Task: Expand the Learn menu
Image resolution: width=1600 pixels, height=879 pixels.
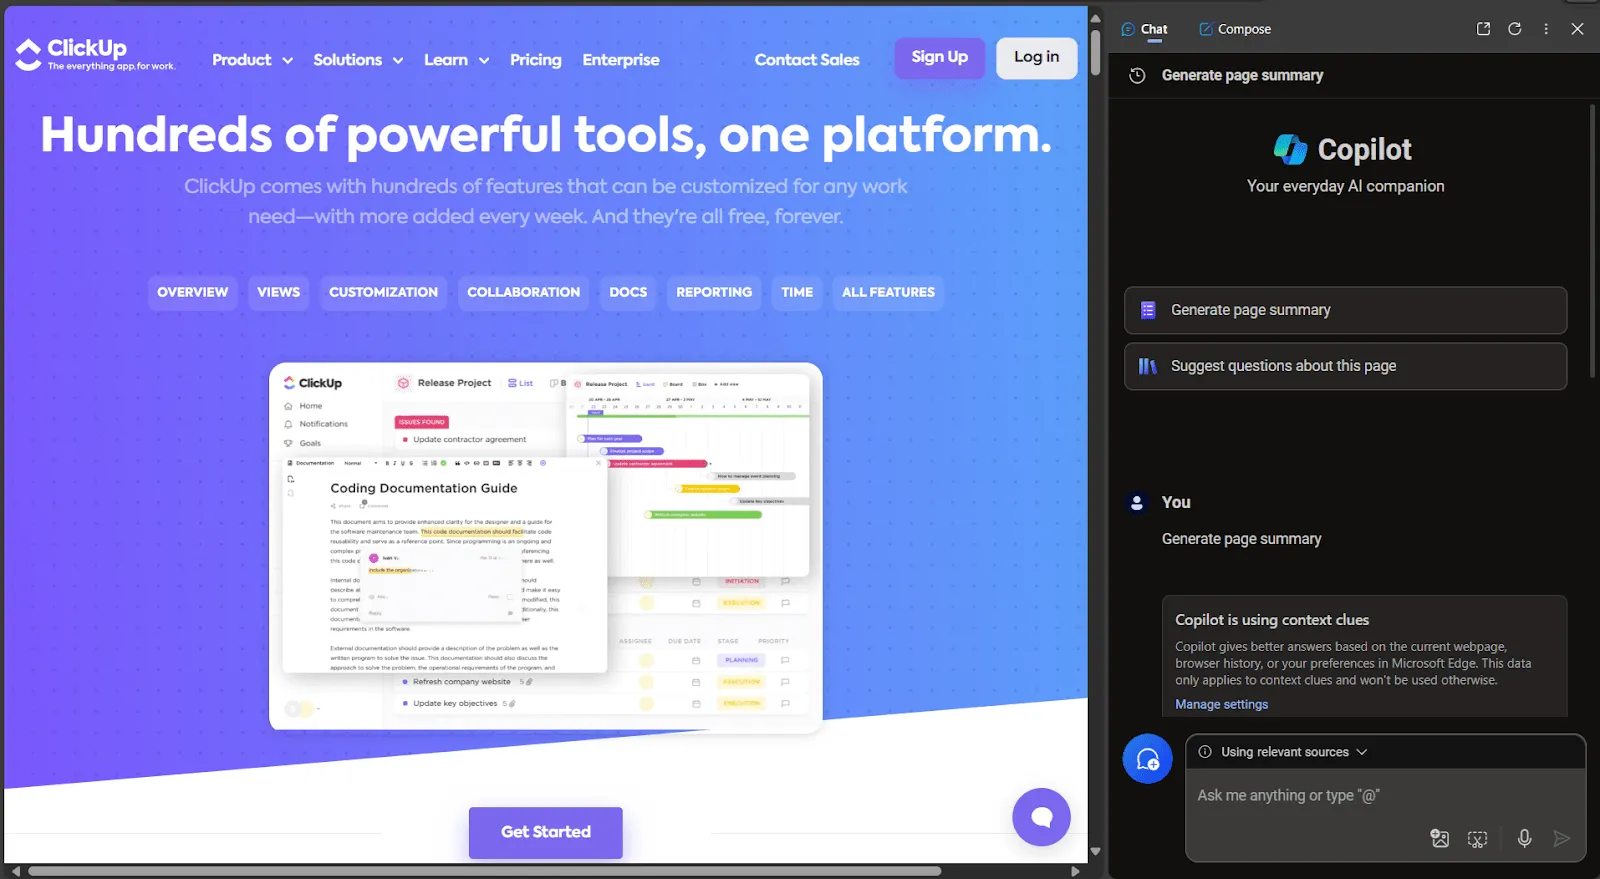Action: click(x=456, y=60)
